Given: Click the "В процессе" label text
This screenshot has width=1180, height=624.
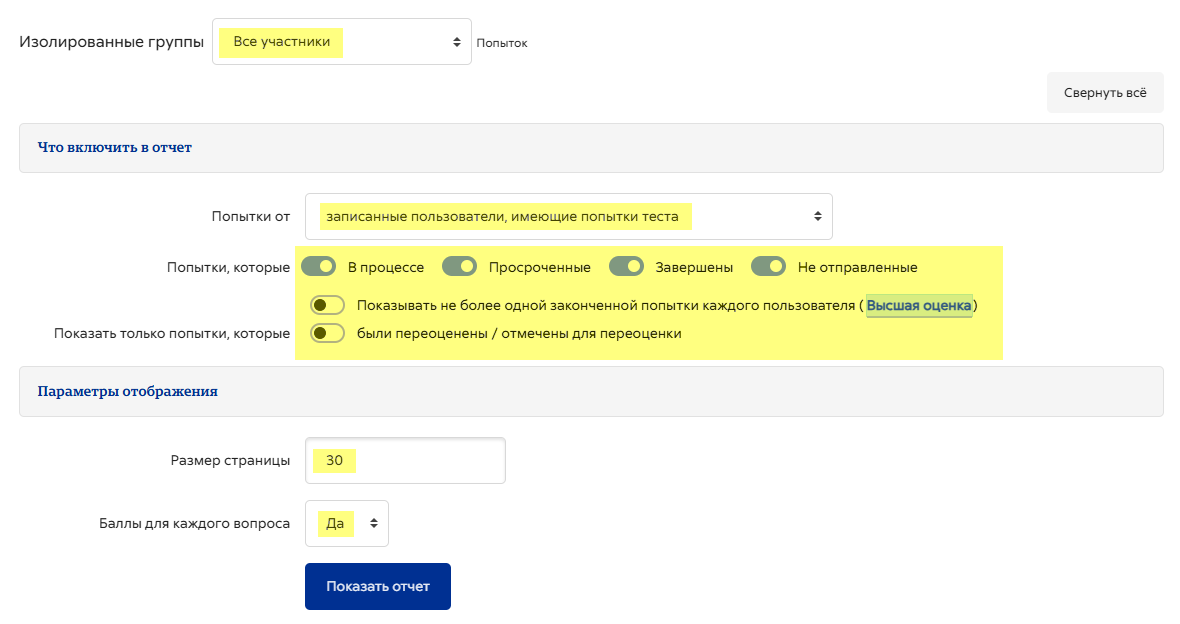Looking at the screenshot, I should (x=385, y=267).
